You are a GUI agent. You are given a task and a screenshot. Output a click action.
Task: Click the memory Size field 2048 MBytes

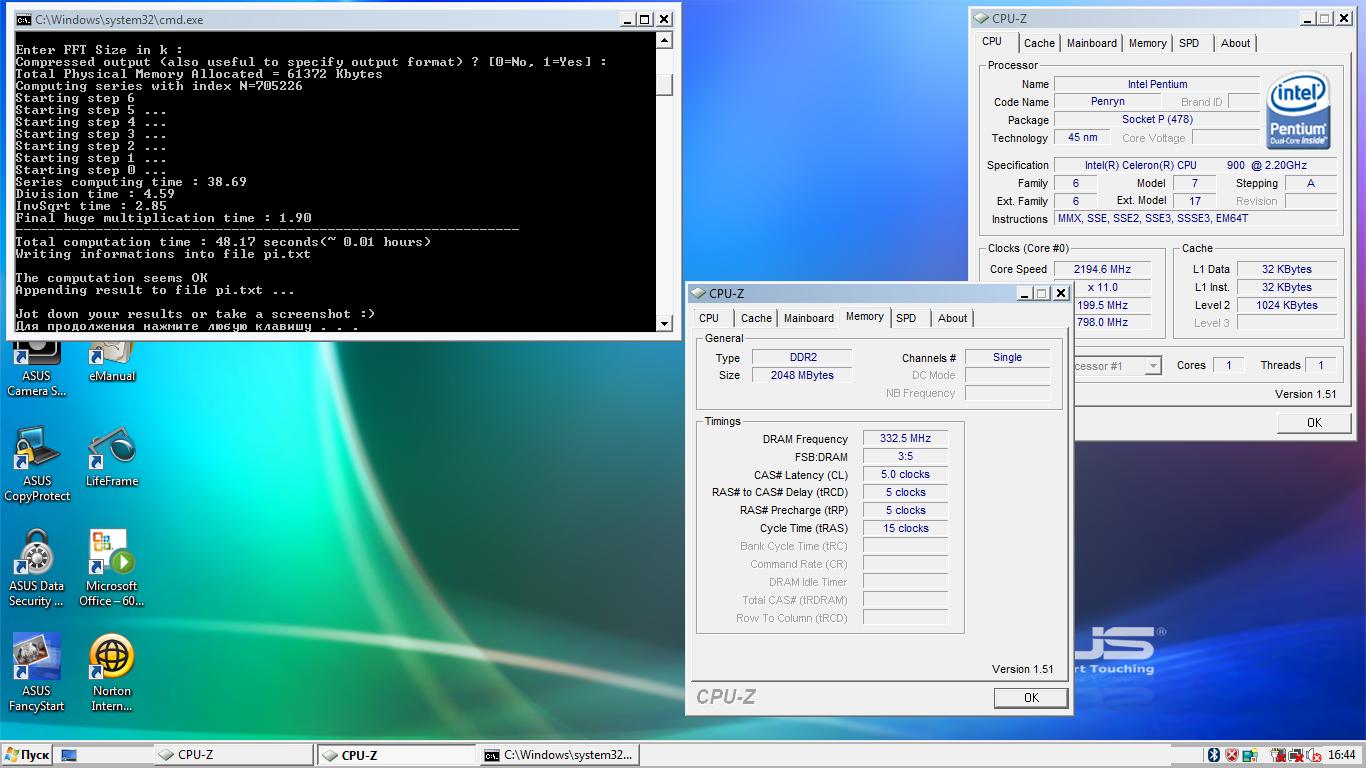tap(802, 375)
